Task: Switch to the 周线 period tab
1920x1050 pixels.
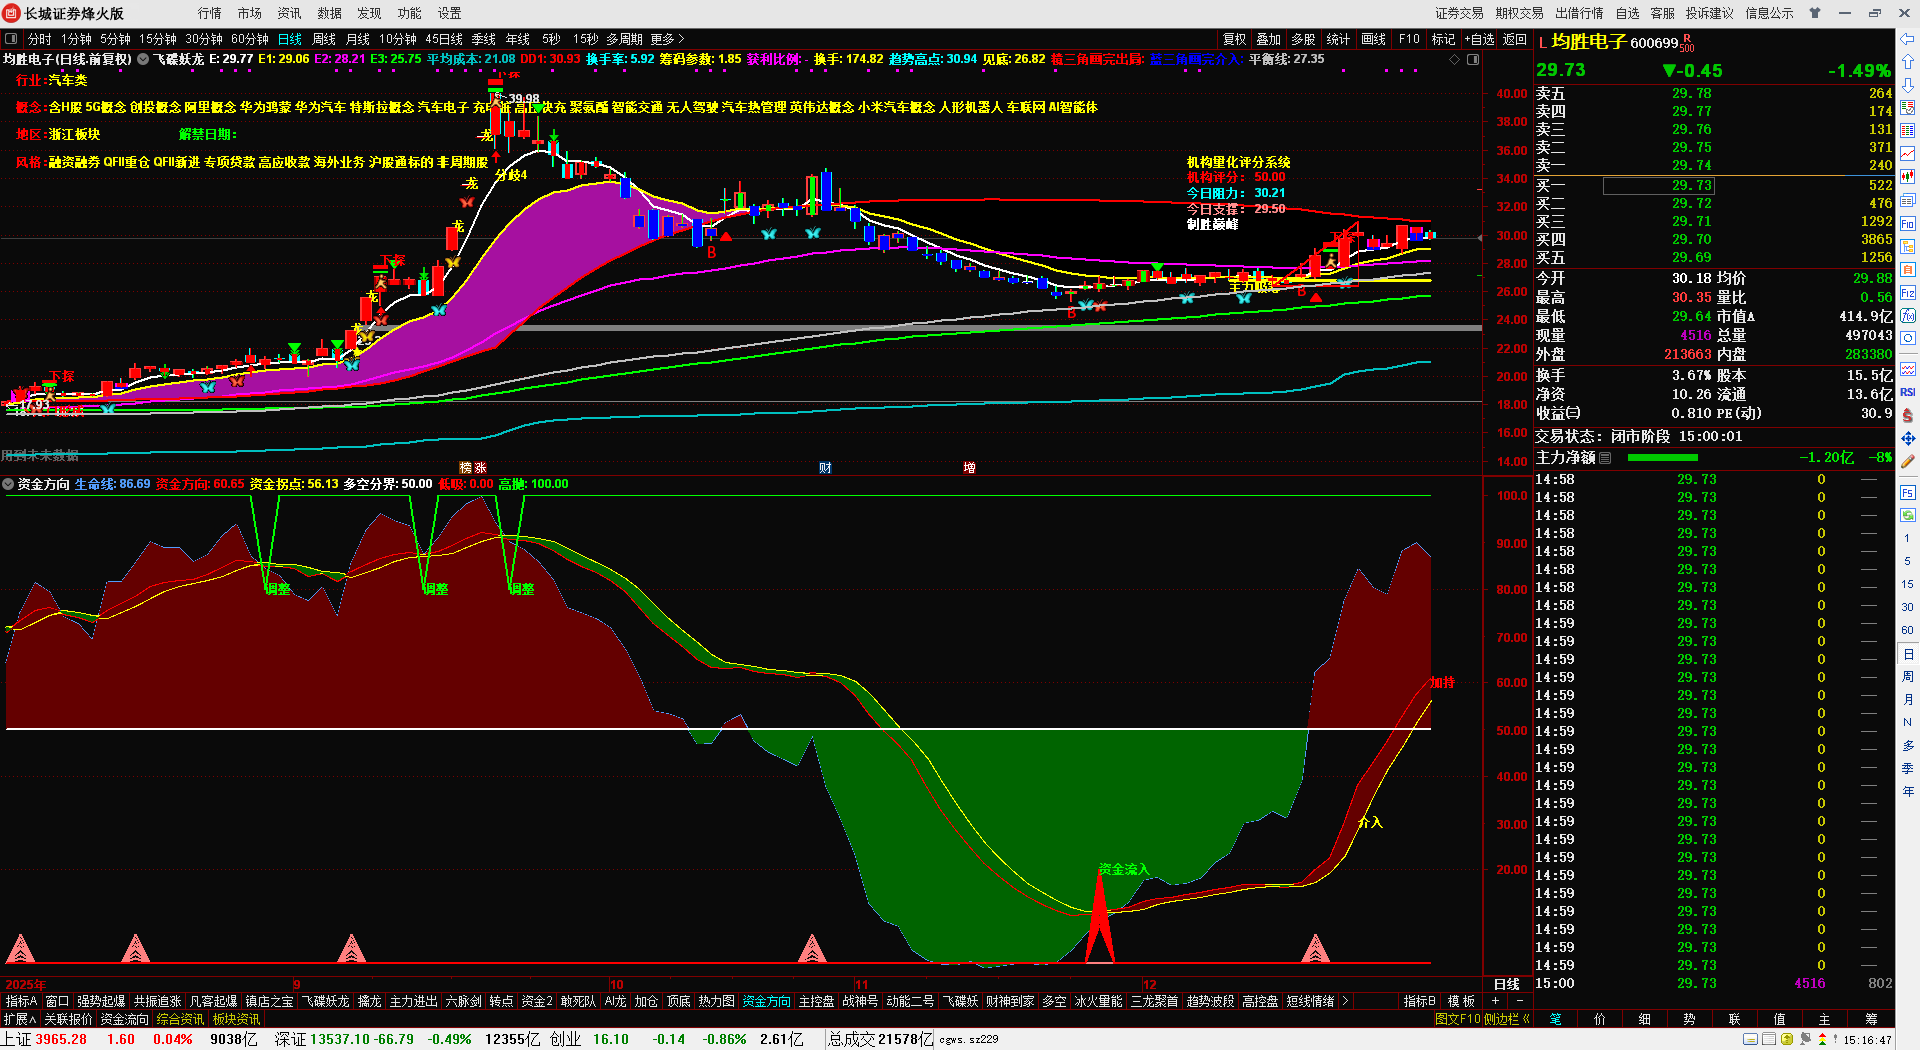Action: 324,39
